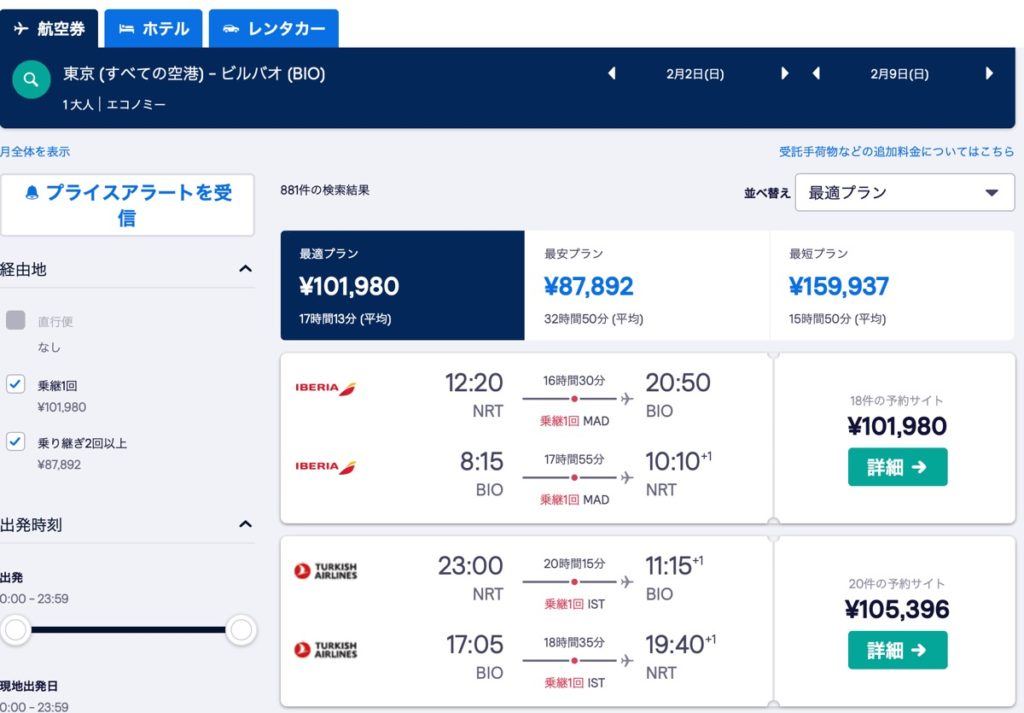Click the Turkish Airlines logo on 23:00 flight

click(x=326, y=571)
